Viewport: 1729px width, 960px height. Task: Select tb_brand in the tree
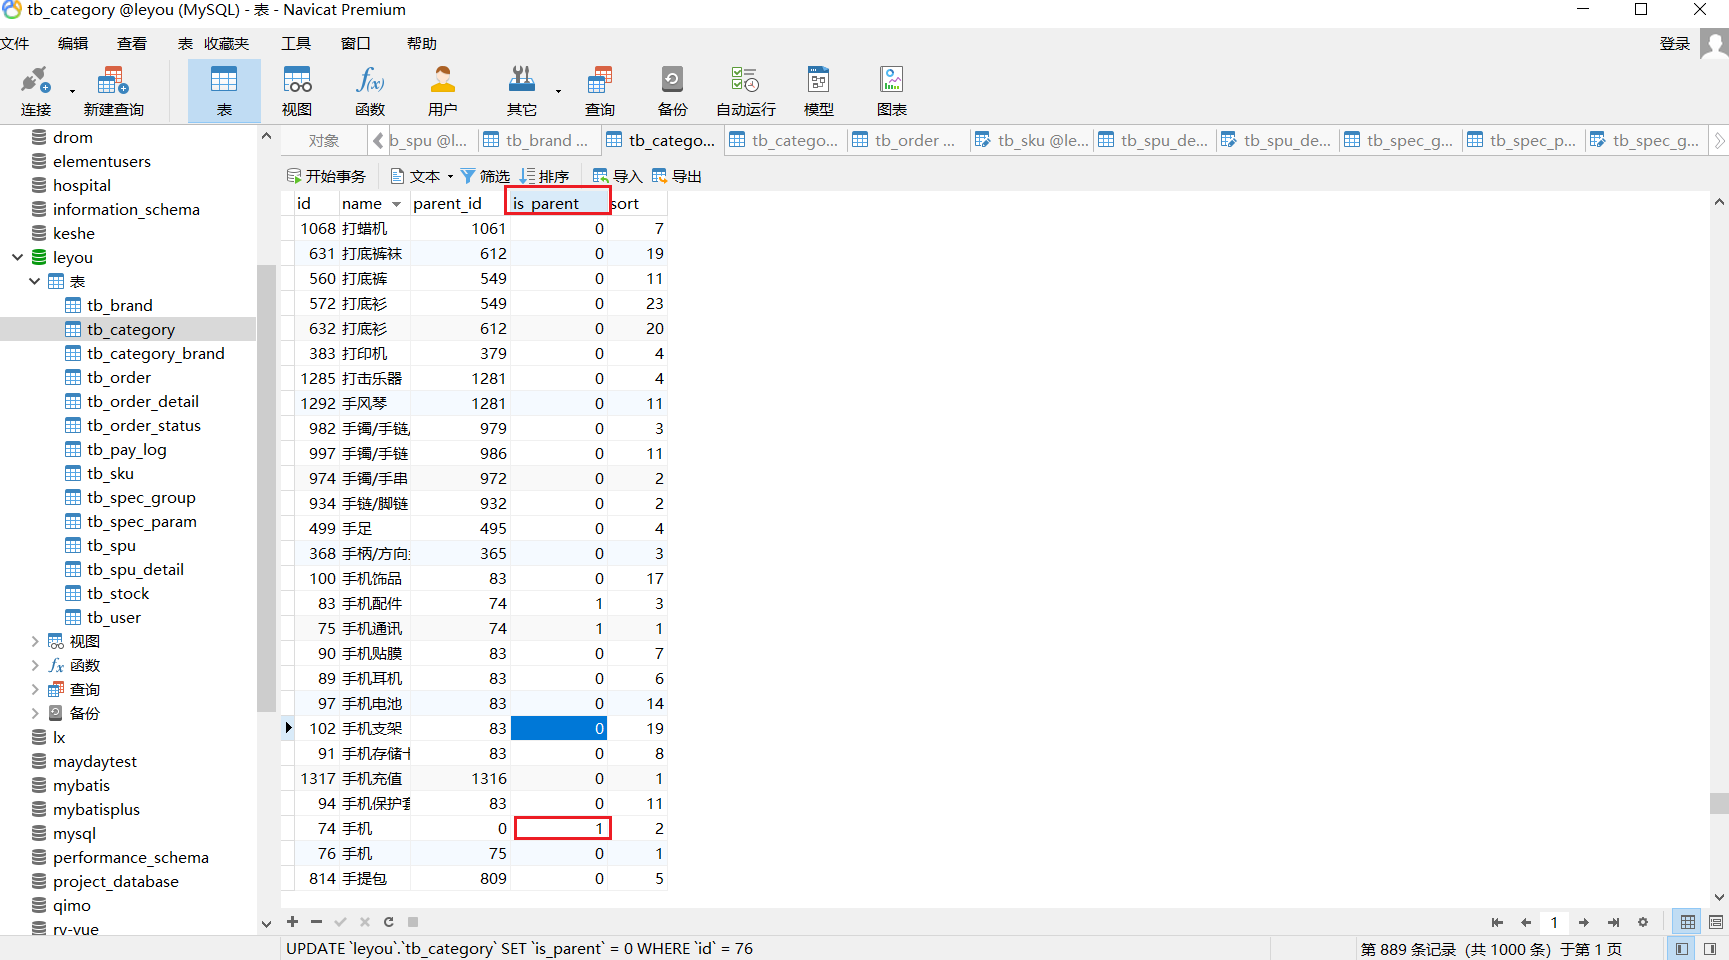[x=119, y=305]
